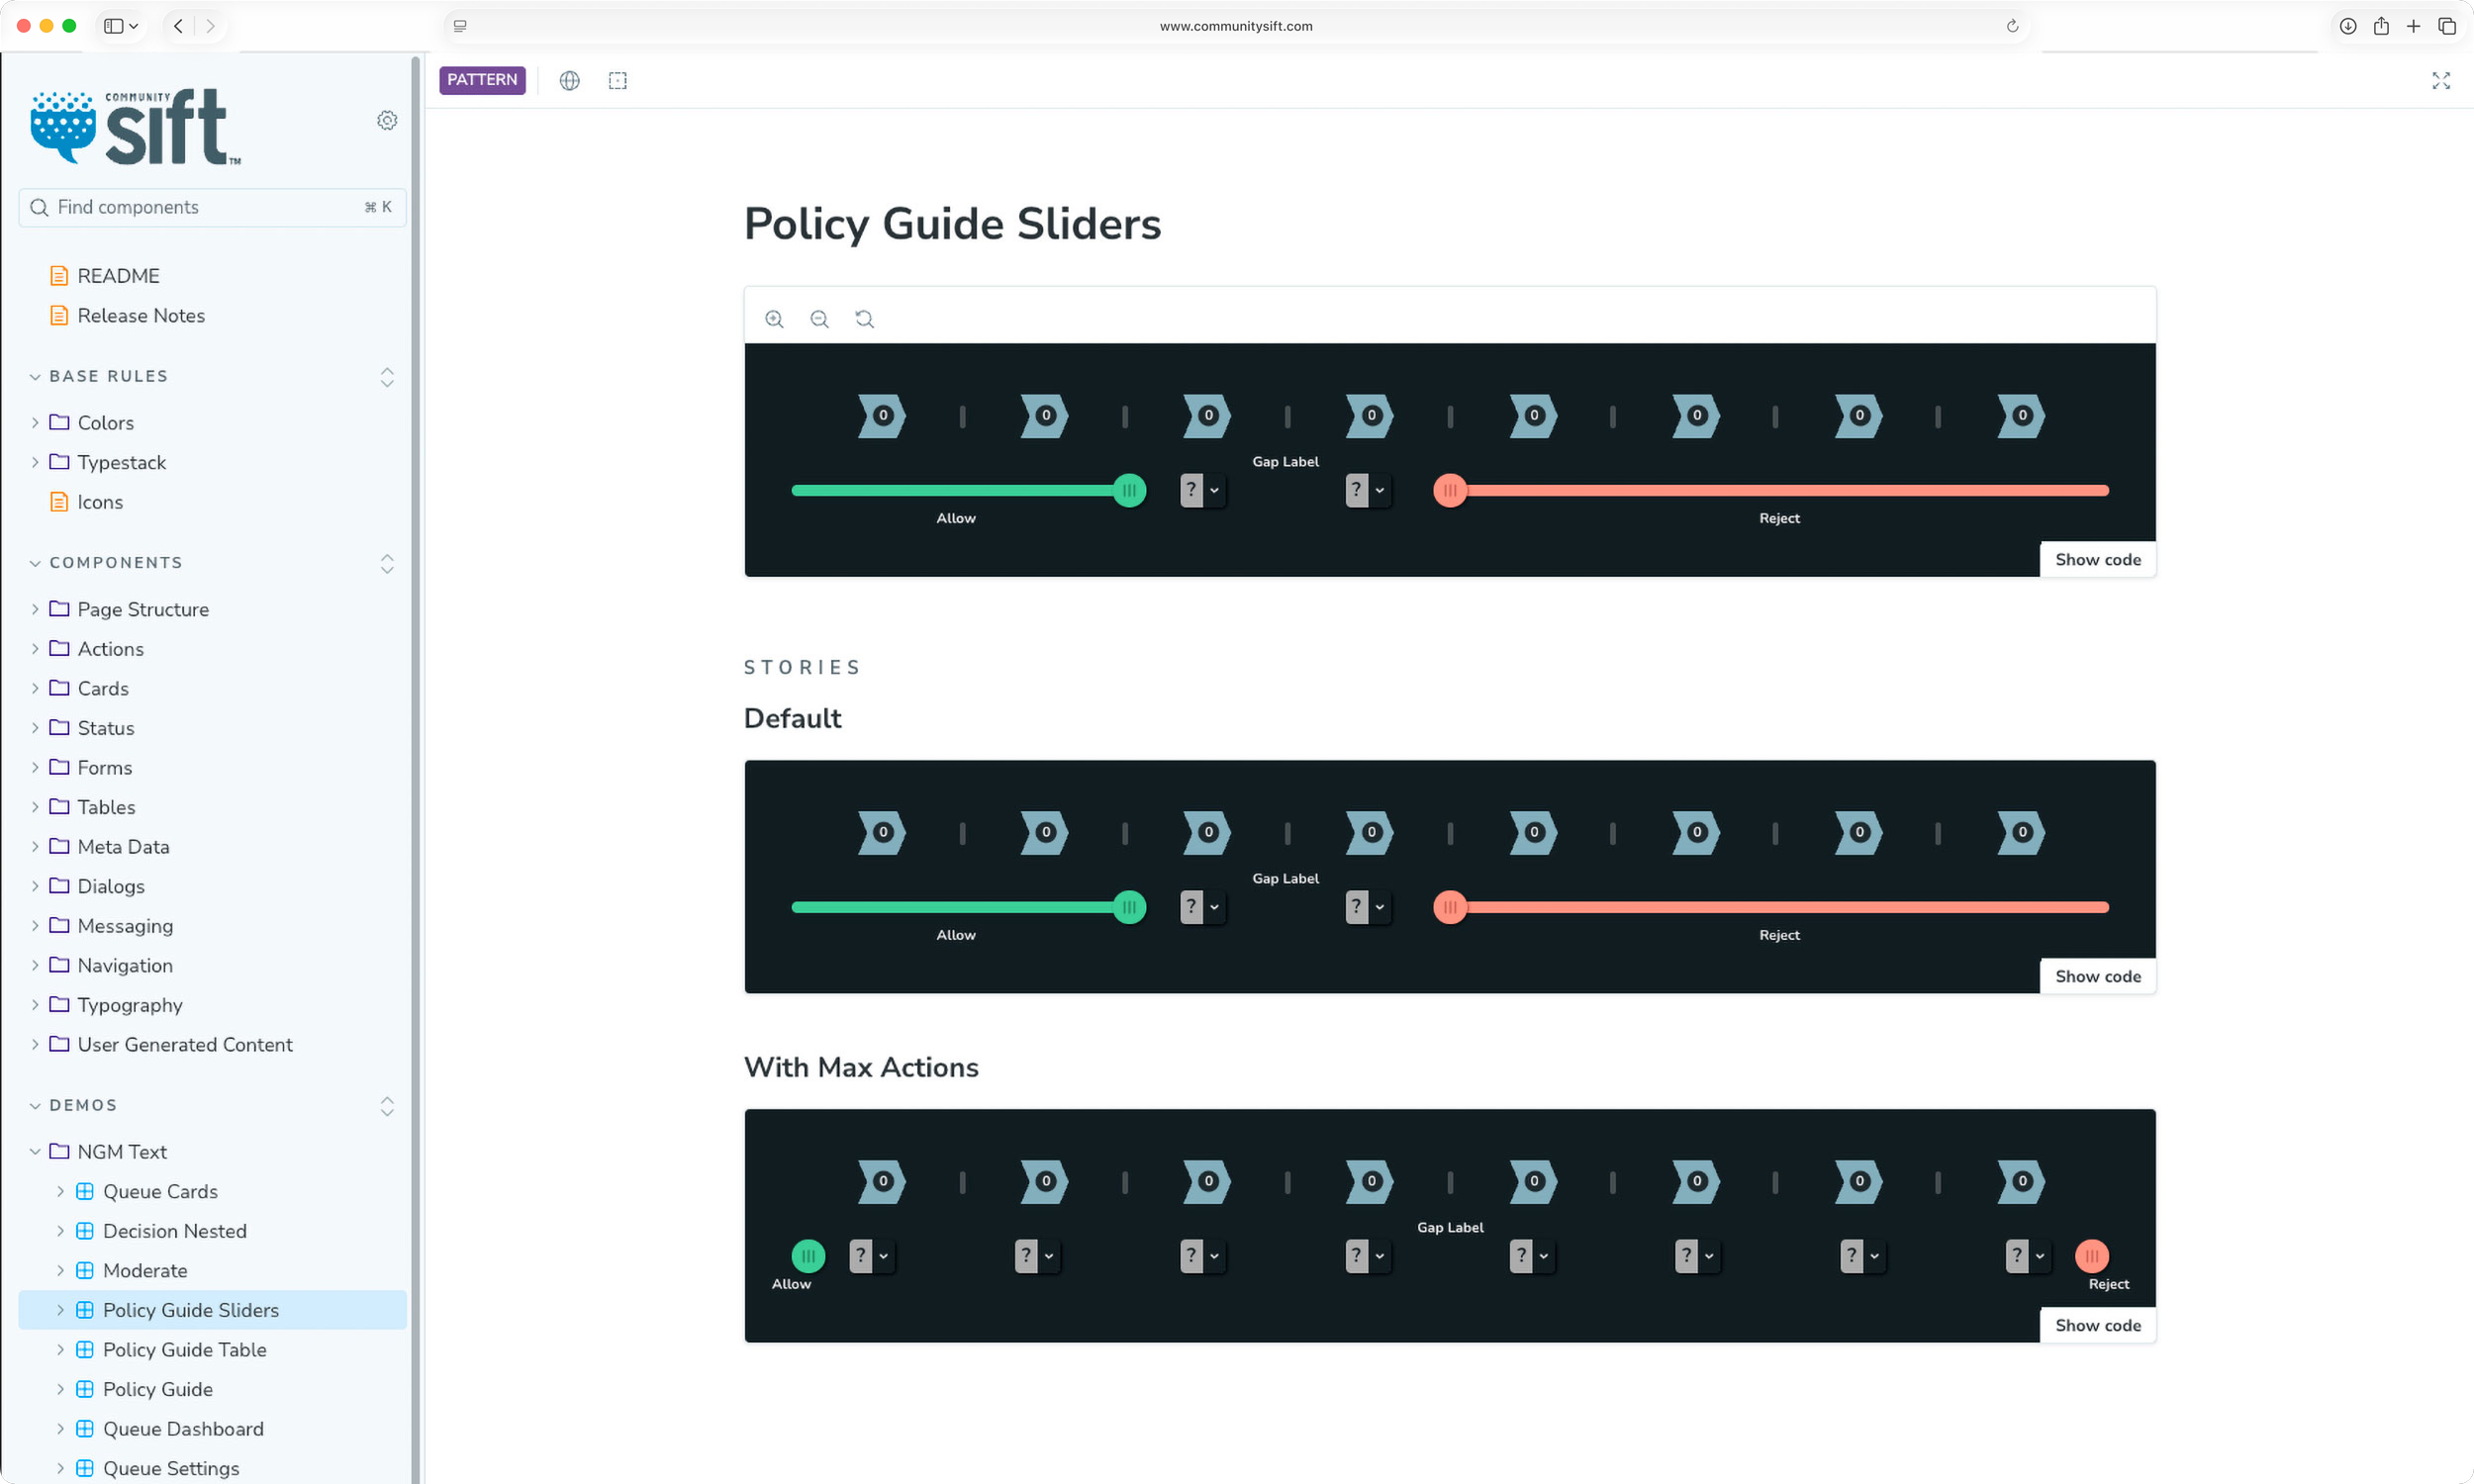Expand the Cards folder
This screenshot has height=1484, width=2474.
[x=103, y=688]
